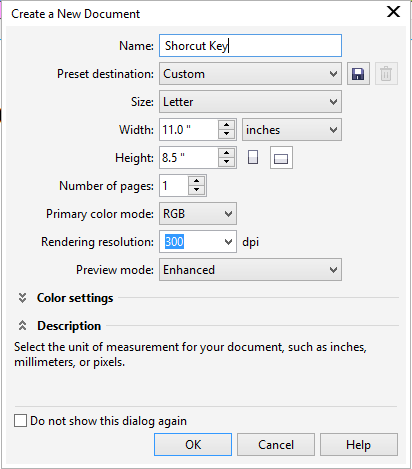Save the preset destination with the floppy icon
The height and width of the screenshot is (469, 412).
358,74
